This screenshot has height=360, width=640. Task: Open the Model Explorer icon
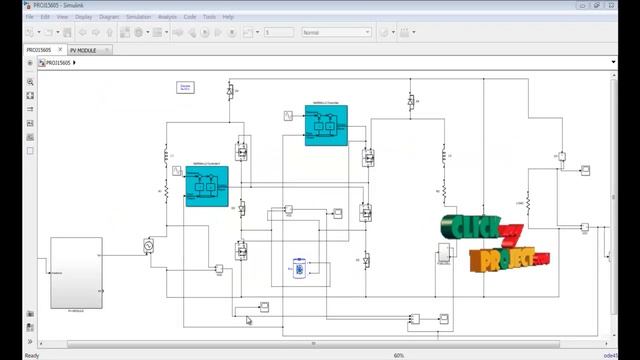click(158, 32)
